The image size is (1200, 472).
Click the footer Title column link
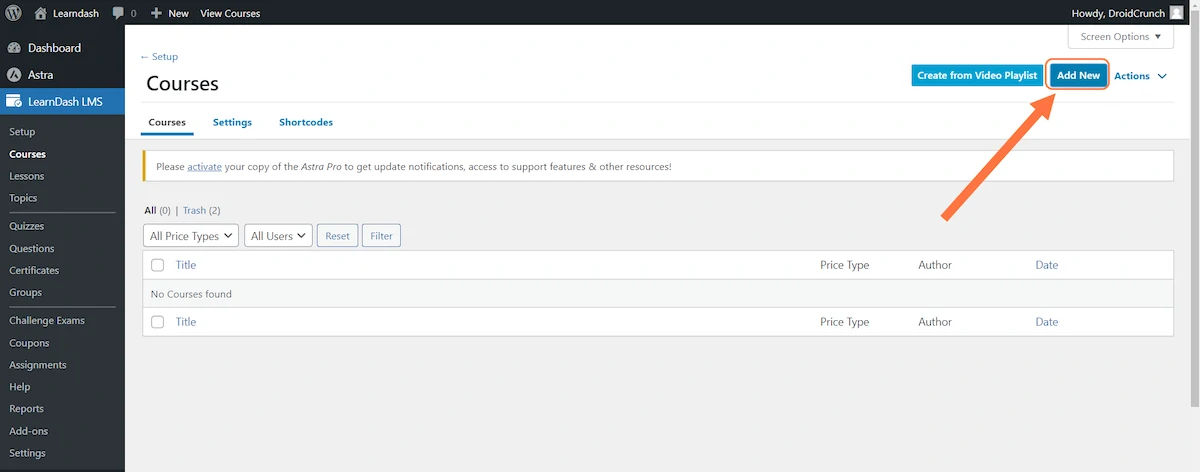186,322
